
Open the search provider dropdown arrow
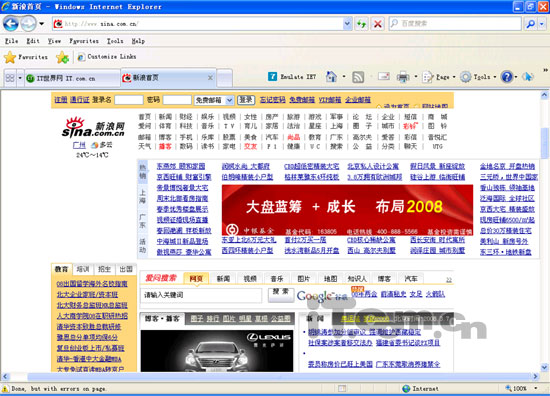point(542,24)
